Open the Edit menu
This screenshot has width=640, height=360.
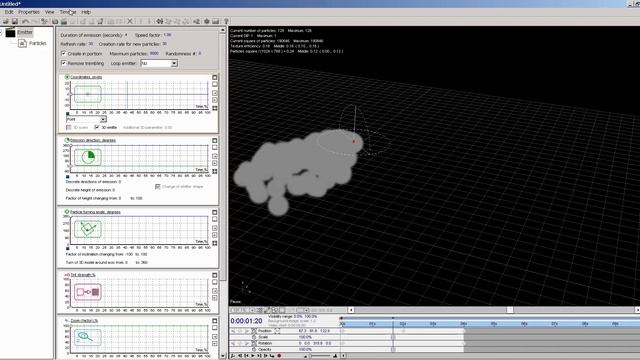pos(9,12)
